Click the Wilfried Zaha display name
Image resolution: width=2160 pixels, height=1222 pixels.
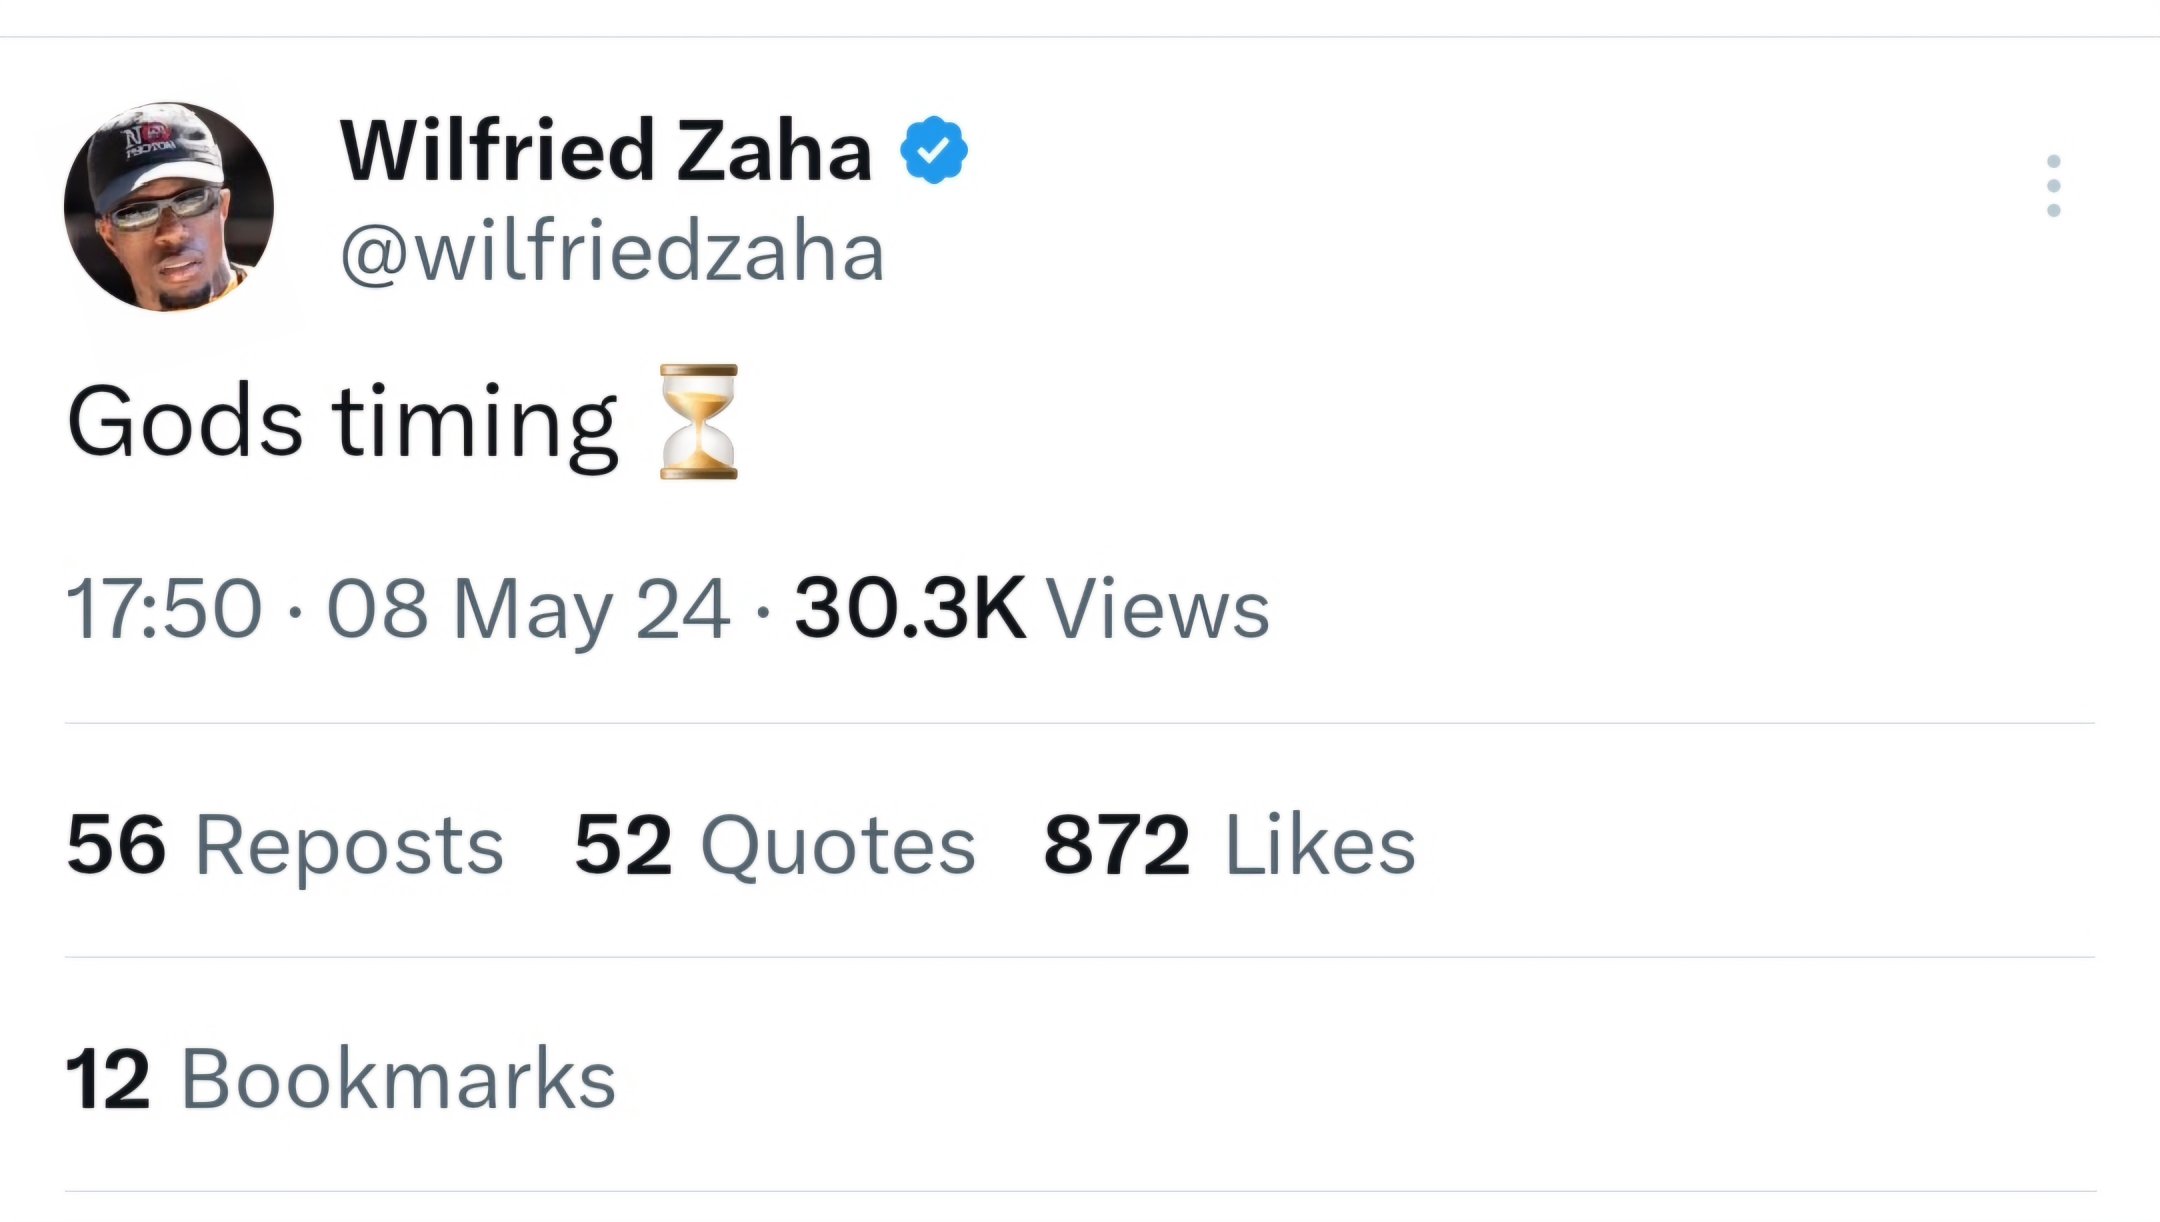pyautogui.click(x=605, y=151)
